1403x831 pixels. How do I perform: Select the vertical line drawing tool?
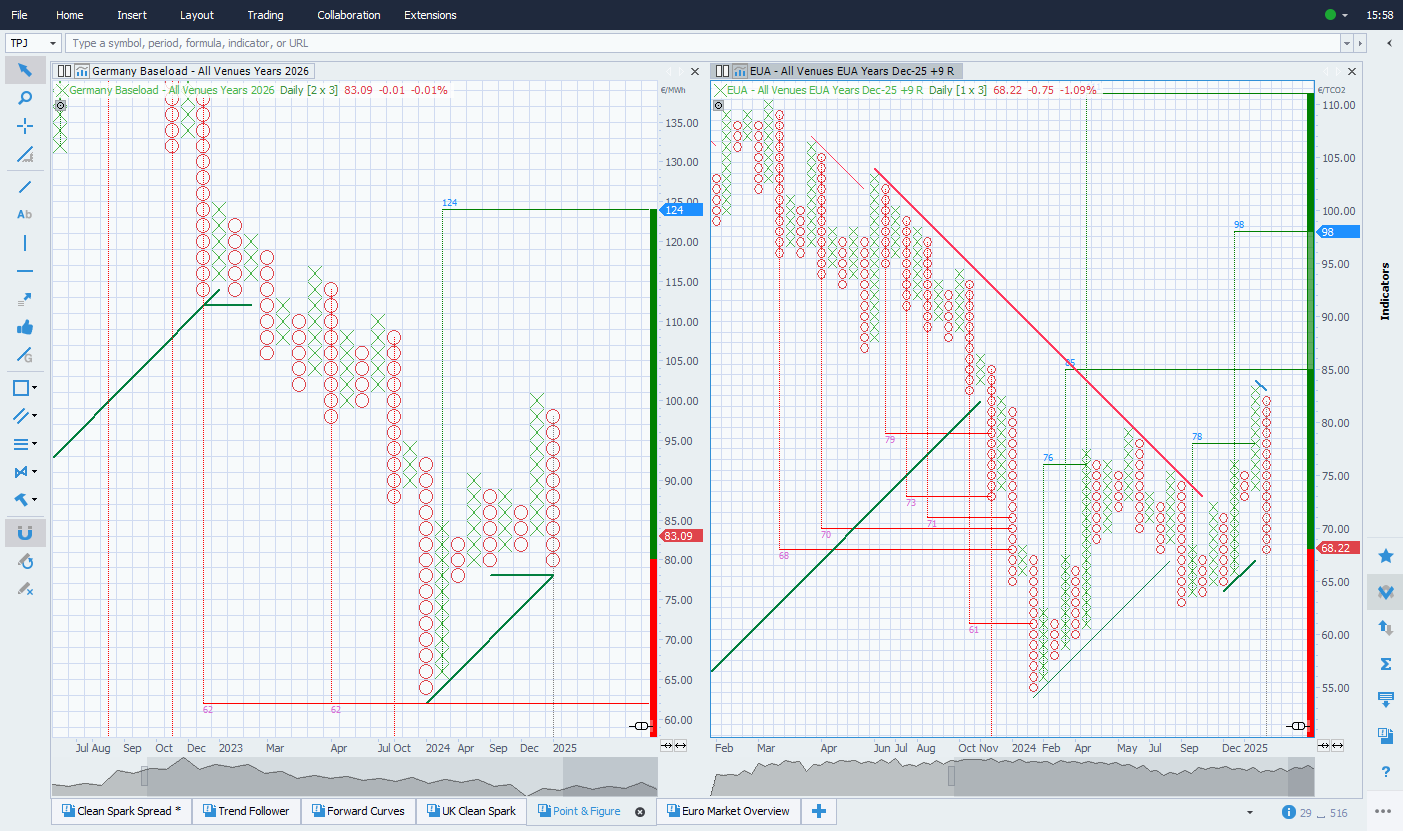click(25, 243)
